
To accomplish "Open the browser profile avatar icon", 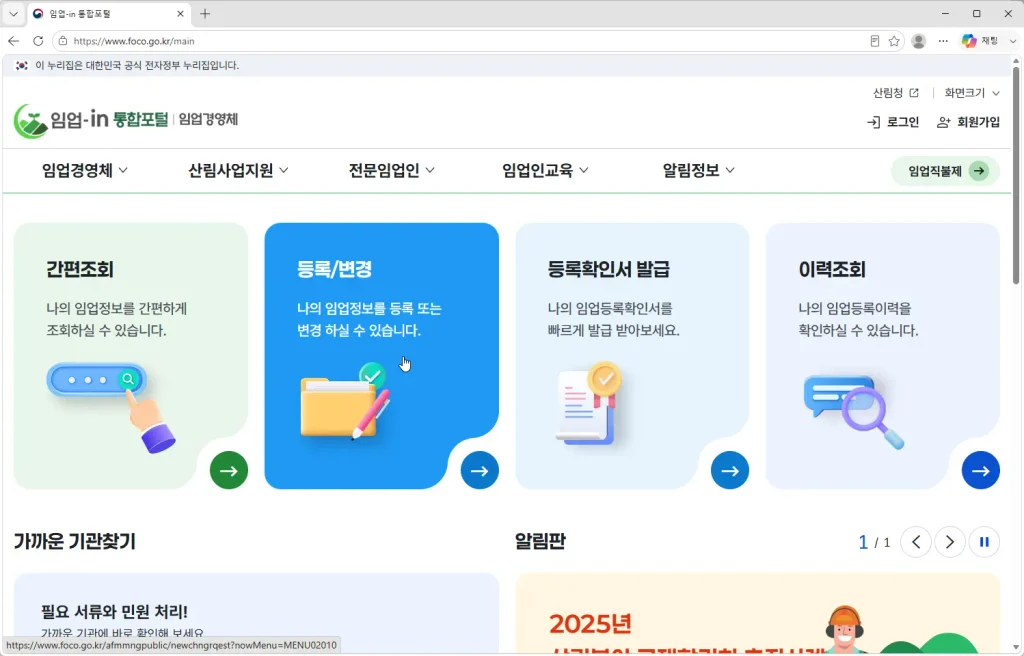I will (x=918, y=41).
